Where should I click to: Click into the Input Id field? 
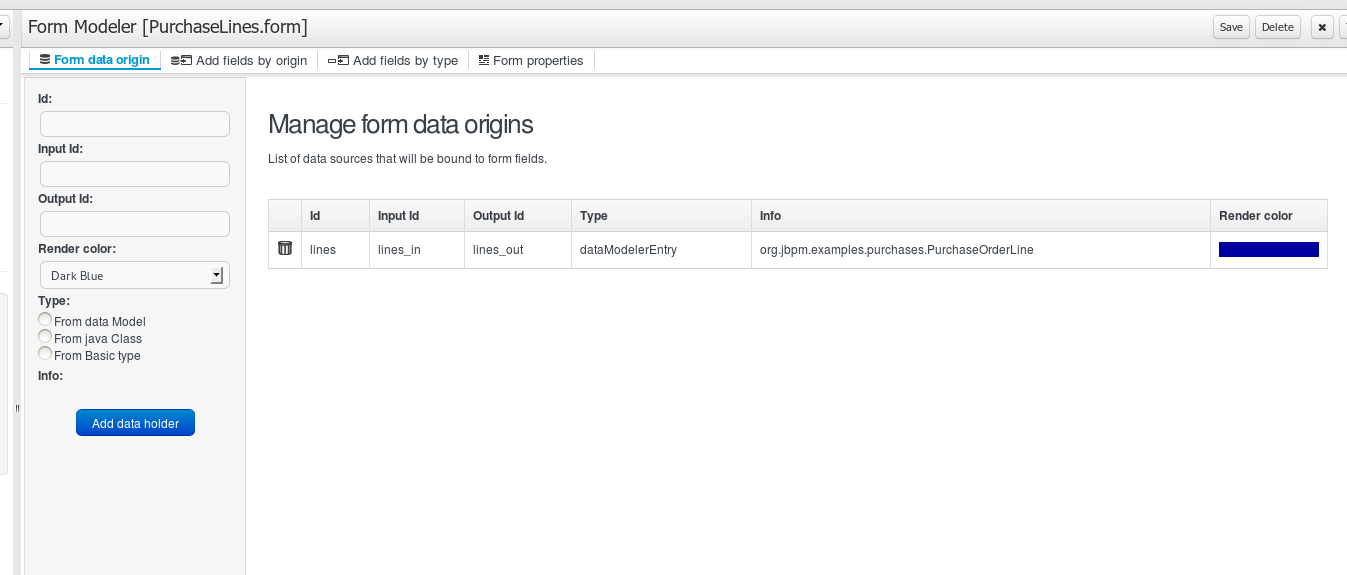point(135,174)
